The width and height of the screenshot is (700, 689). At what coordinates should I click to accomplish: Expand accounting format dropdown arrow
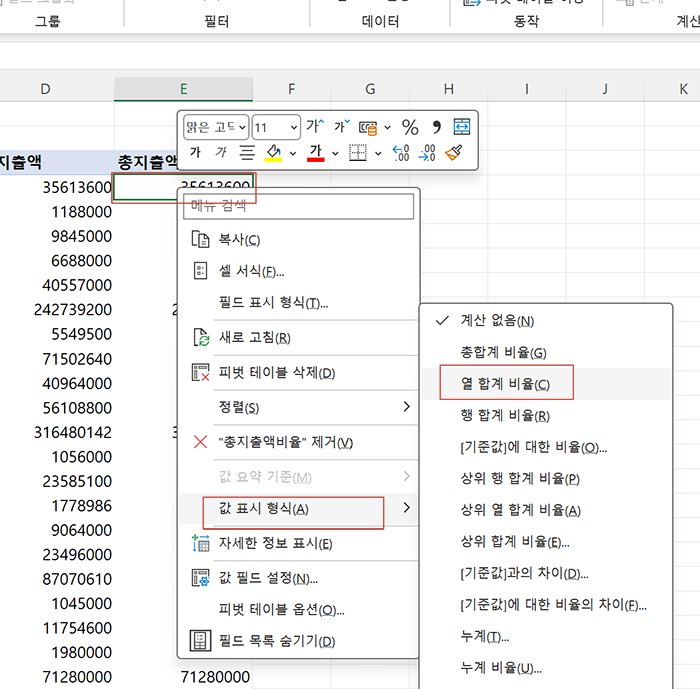[x=388, y=128]
